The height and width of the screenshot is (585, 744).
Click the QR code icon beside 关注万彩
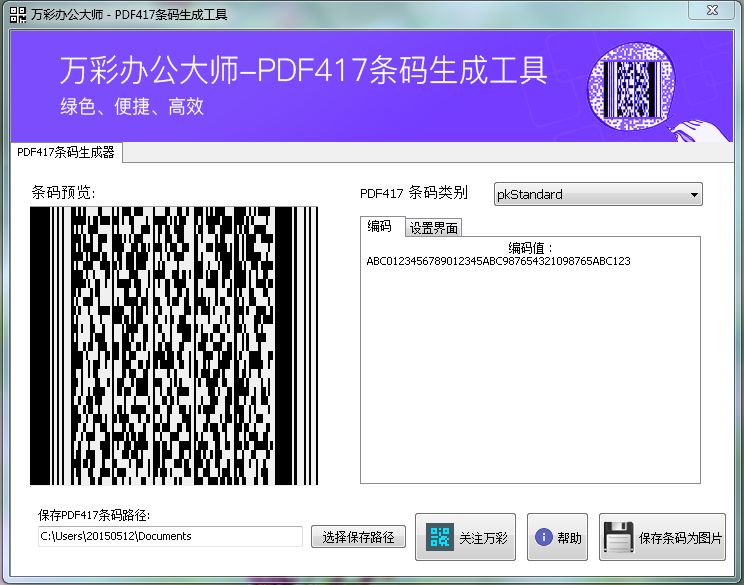pos(440,537)
